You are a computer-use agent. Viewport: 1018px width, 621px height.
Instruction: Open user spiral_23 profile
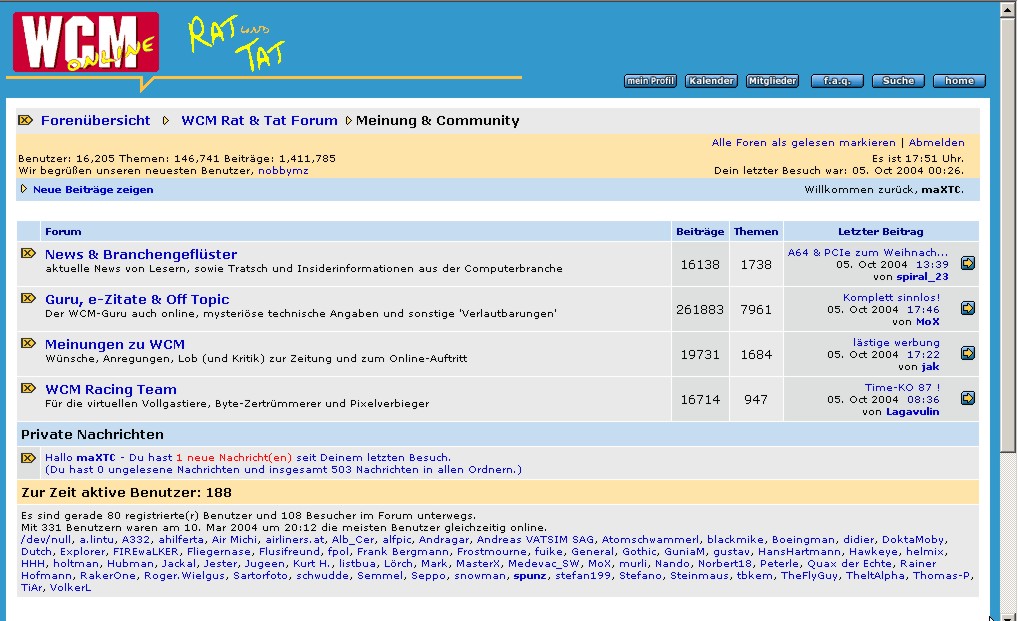922,277
